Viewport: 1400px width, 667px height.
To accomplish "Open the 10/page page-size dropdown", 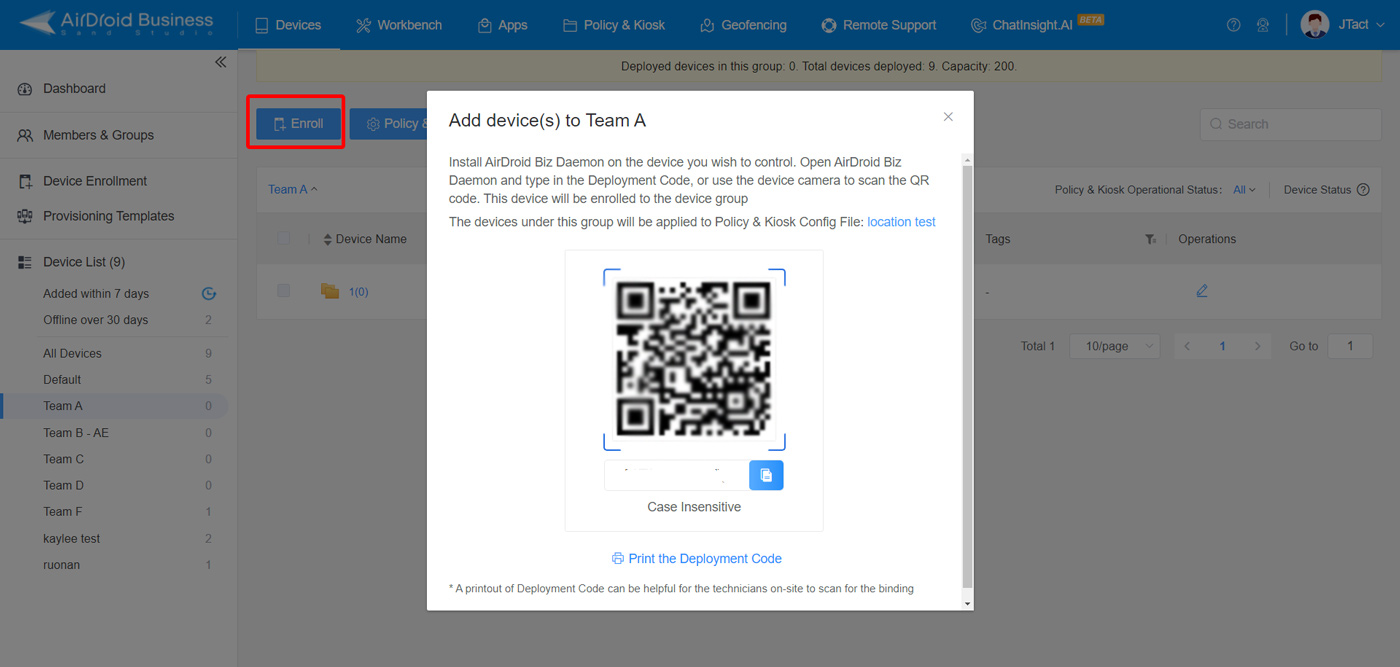I will 1115,346.
